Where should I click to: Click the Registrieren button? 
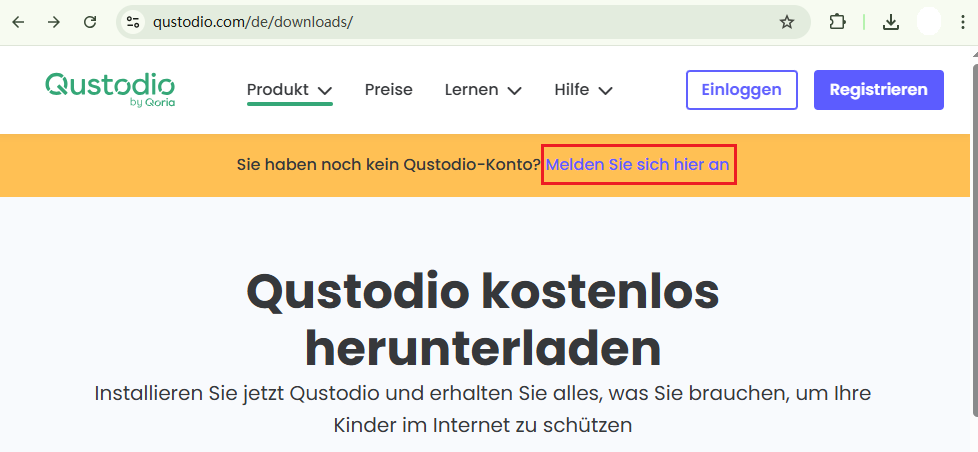tap(879, 90)
